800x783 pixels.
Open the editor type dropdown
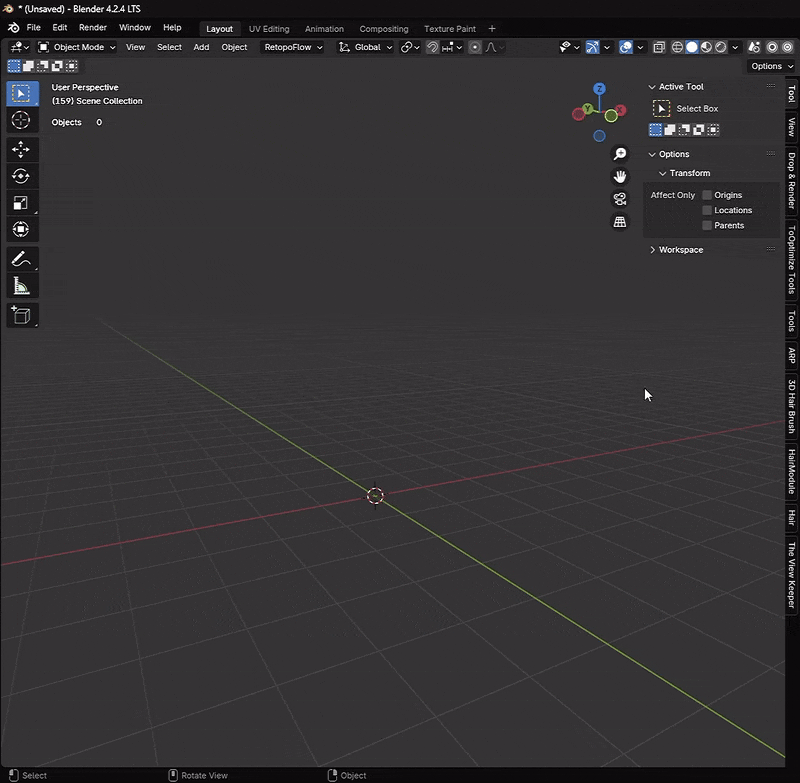point(19,47)
